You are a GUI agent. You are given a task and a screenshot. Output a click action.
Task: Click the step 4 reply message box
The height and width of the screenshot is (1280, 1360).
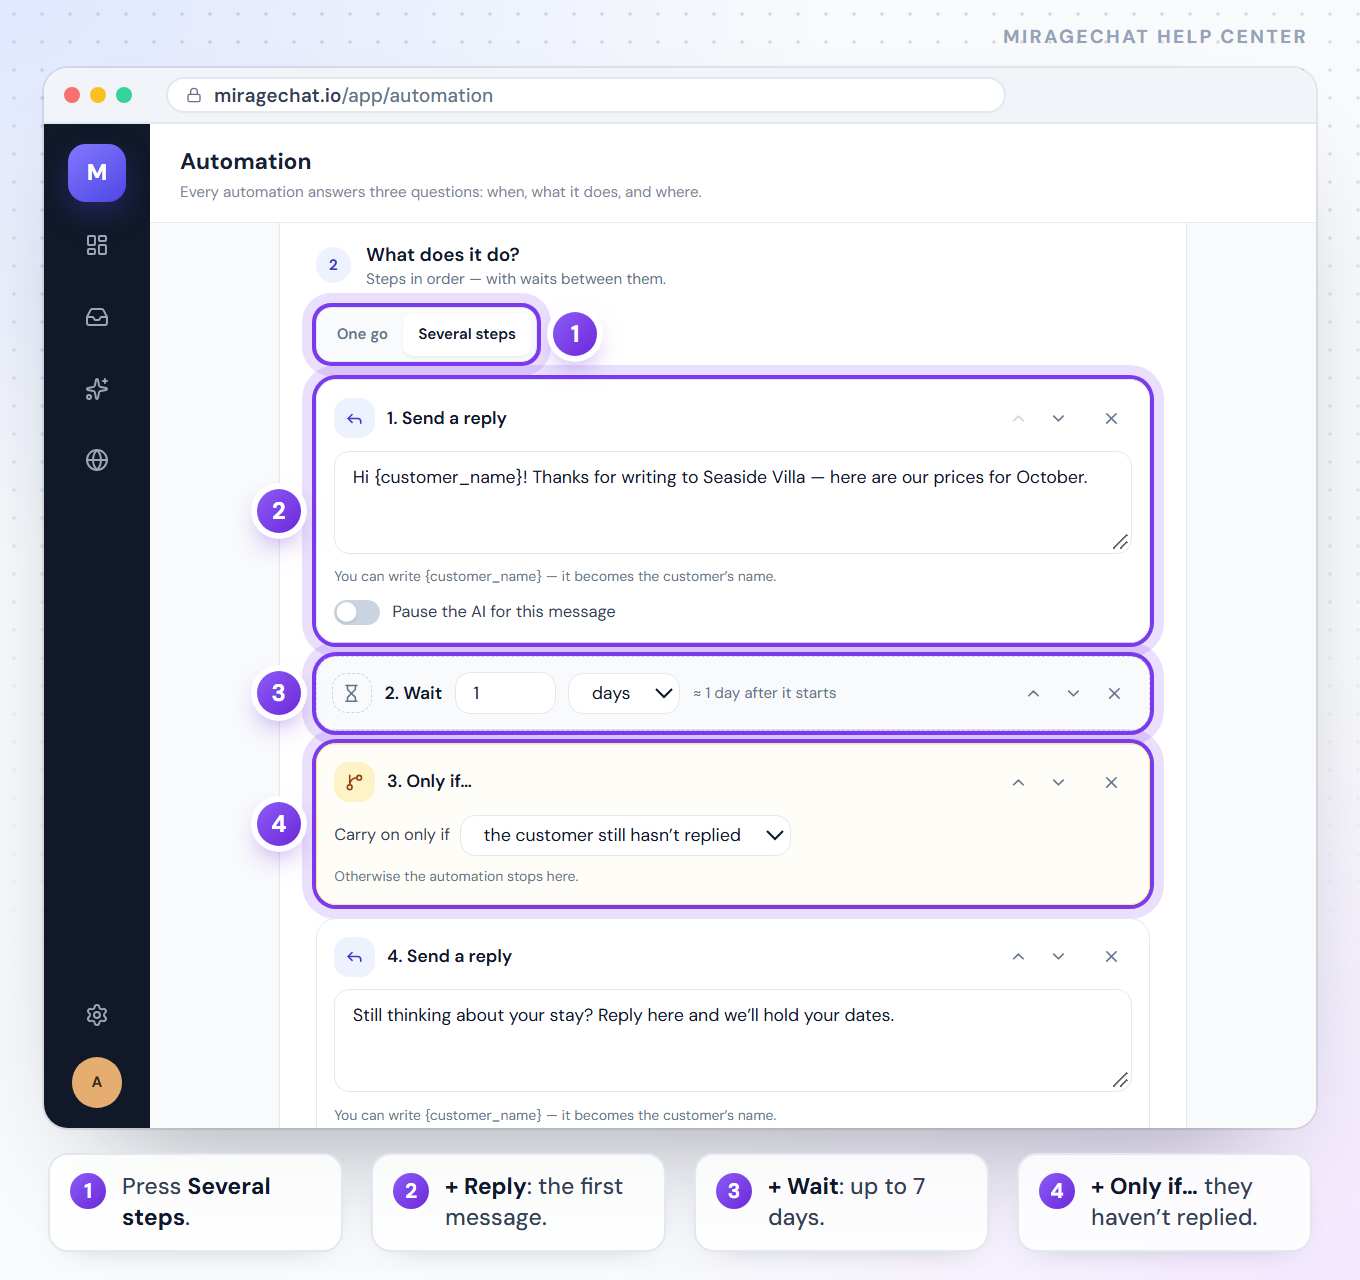(x=732, y=1040)
